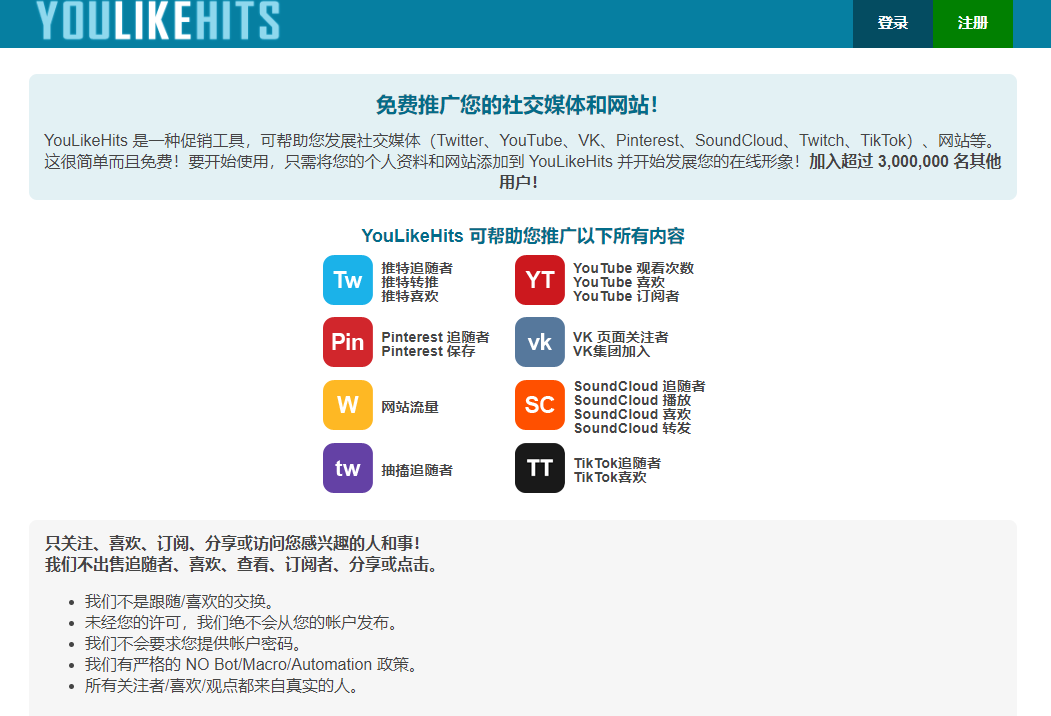1051x716 pixels.
Task: Click the YouLikeHits logo in header
Action: (158, 21)
